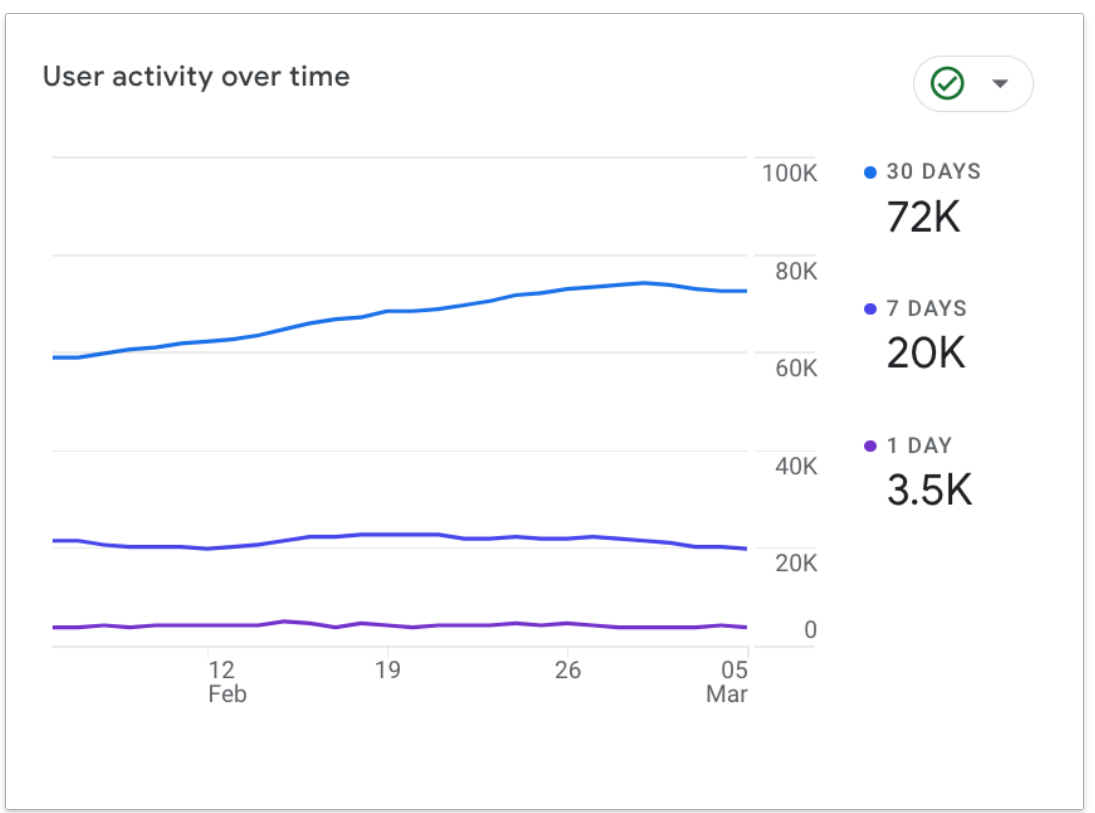The height and width of the screenshot is (813, 1095).
Task: Click the 80K y-axis label
Action: (795, 271)
